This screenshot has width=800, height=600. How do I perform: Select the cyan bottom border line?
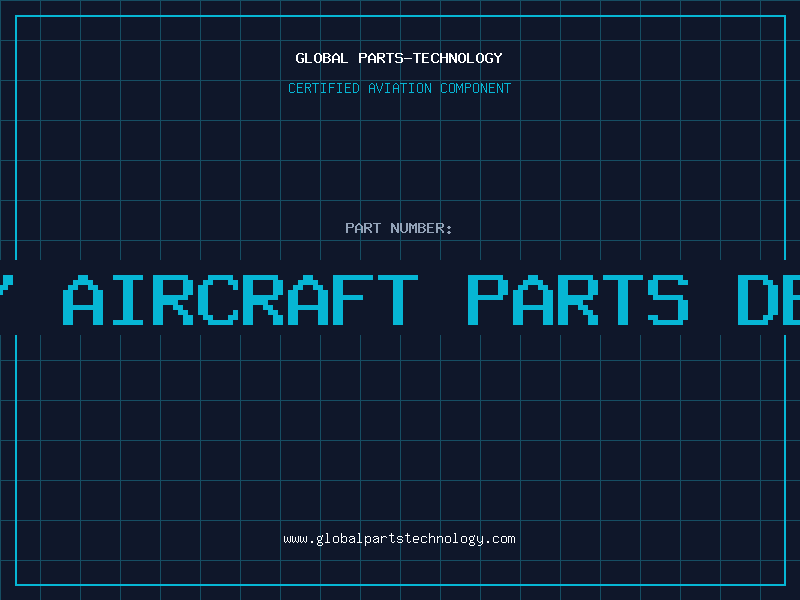tap(401, 584)
